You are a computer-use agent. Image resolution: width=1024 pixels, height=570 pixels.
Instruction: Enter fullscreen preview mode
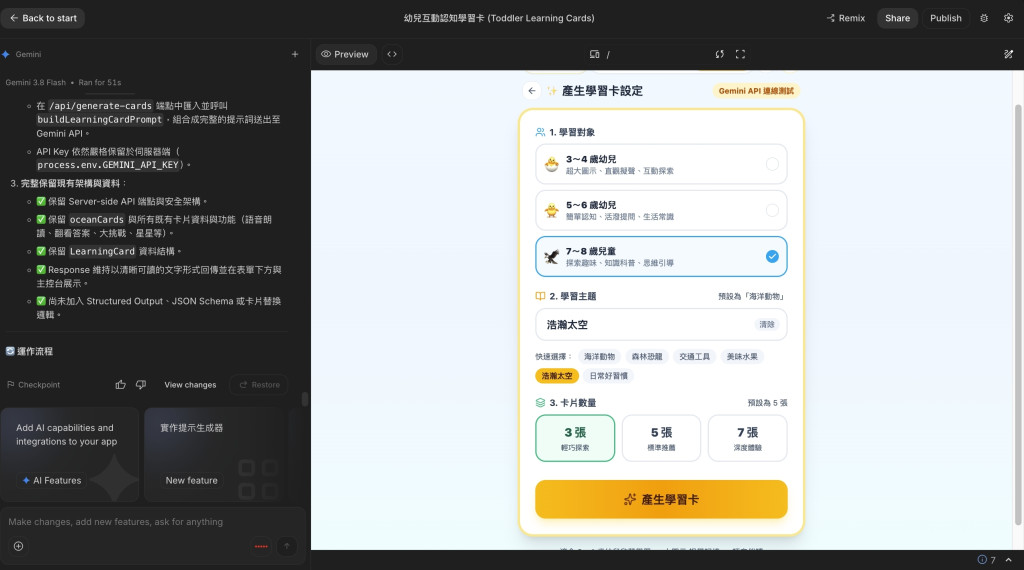(x=741, y=54)
